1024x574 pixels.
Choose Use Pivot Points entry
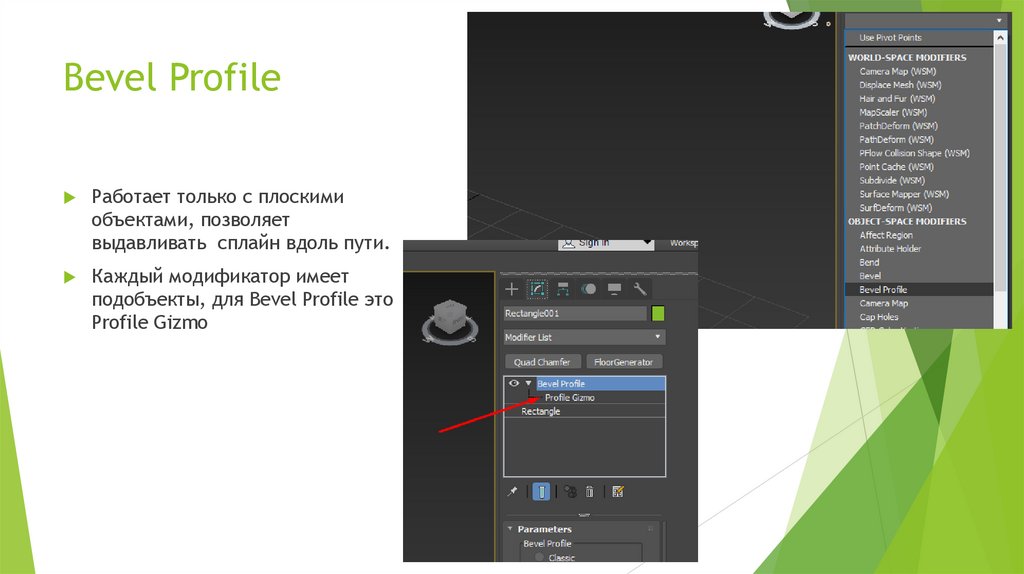890,38
